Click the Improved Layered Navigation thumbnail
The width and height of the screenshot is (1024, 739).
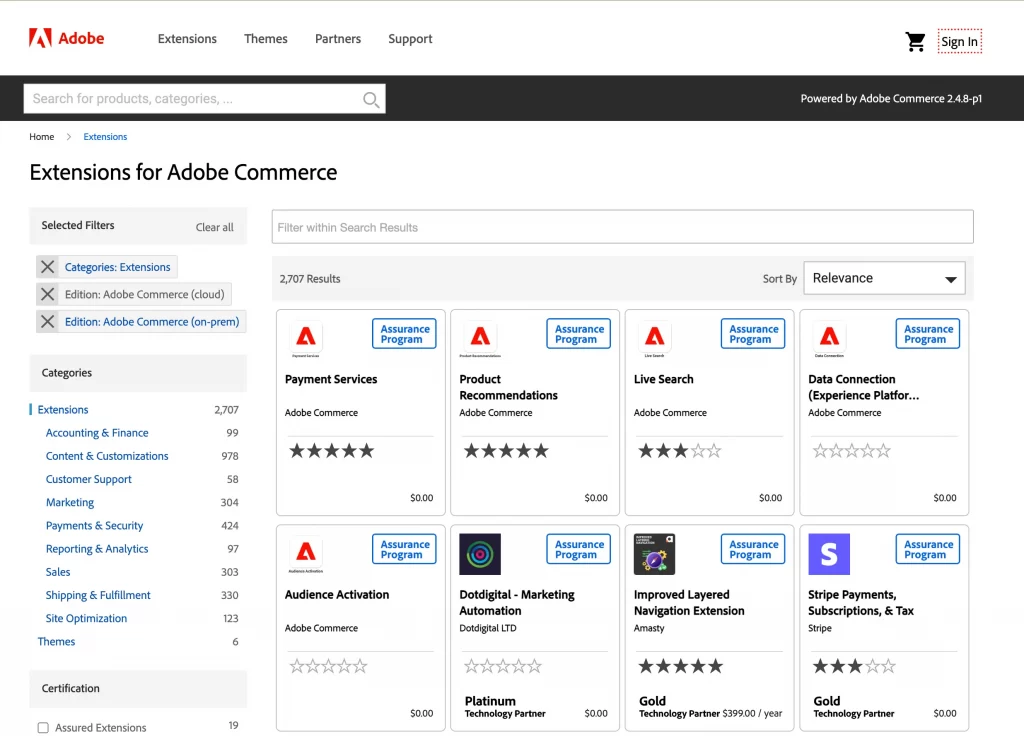(x=654, y=554)
